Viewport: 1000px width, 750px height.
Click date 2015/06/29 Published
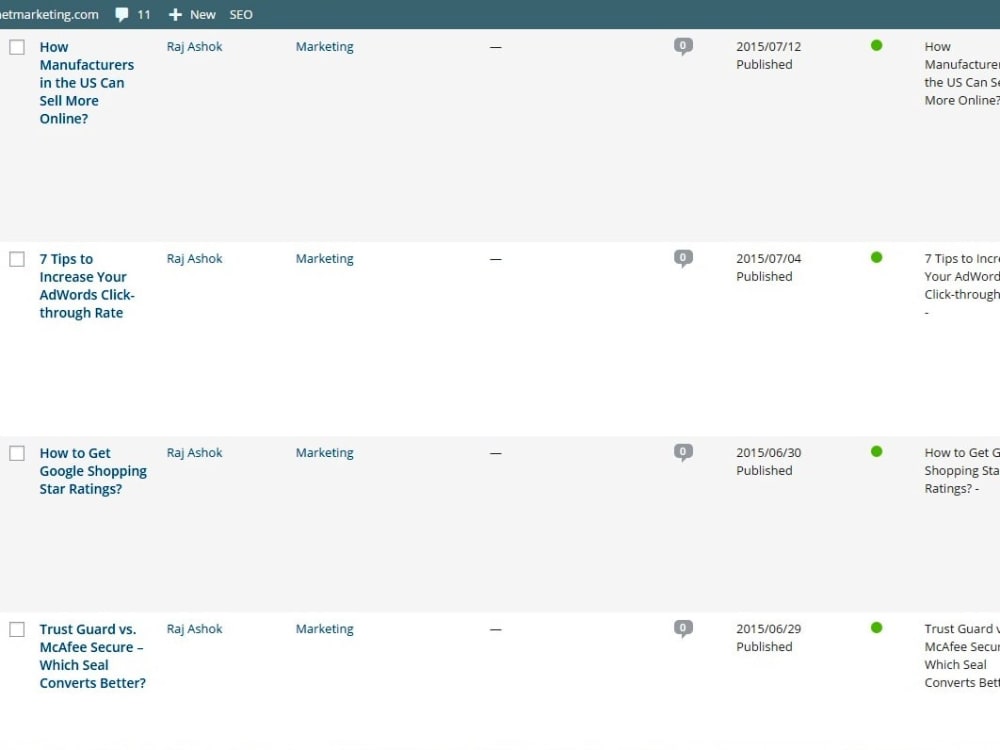768,637
